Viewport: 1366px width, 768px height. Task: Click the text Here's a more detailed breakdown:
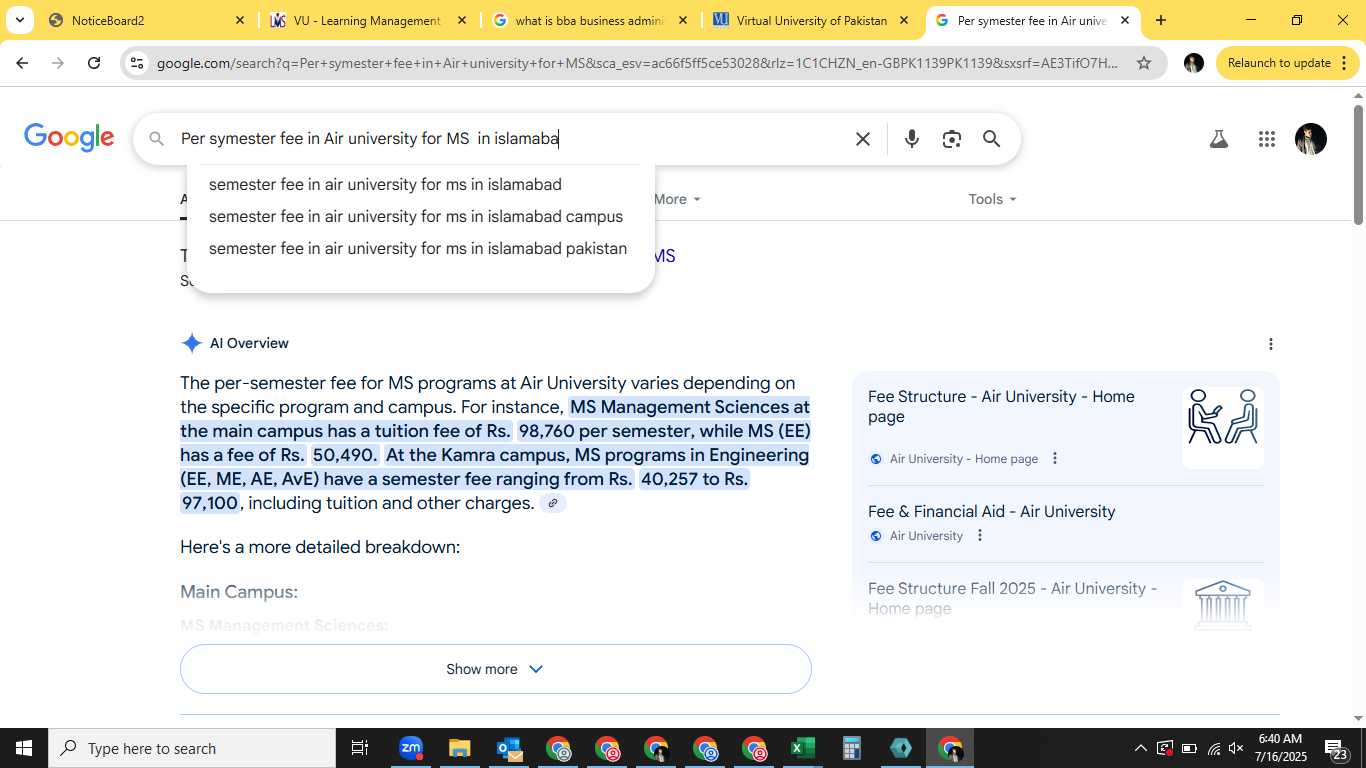(x=320, y=548)
